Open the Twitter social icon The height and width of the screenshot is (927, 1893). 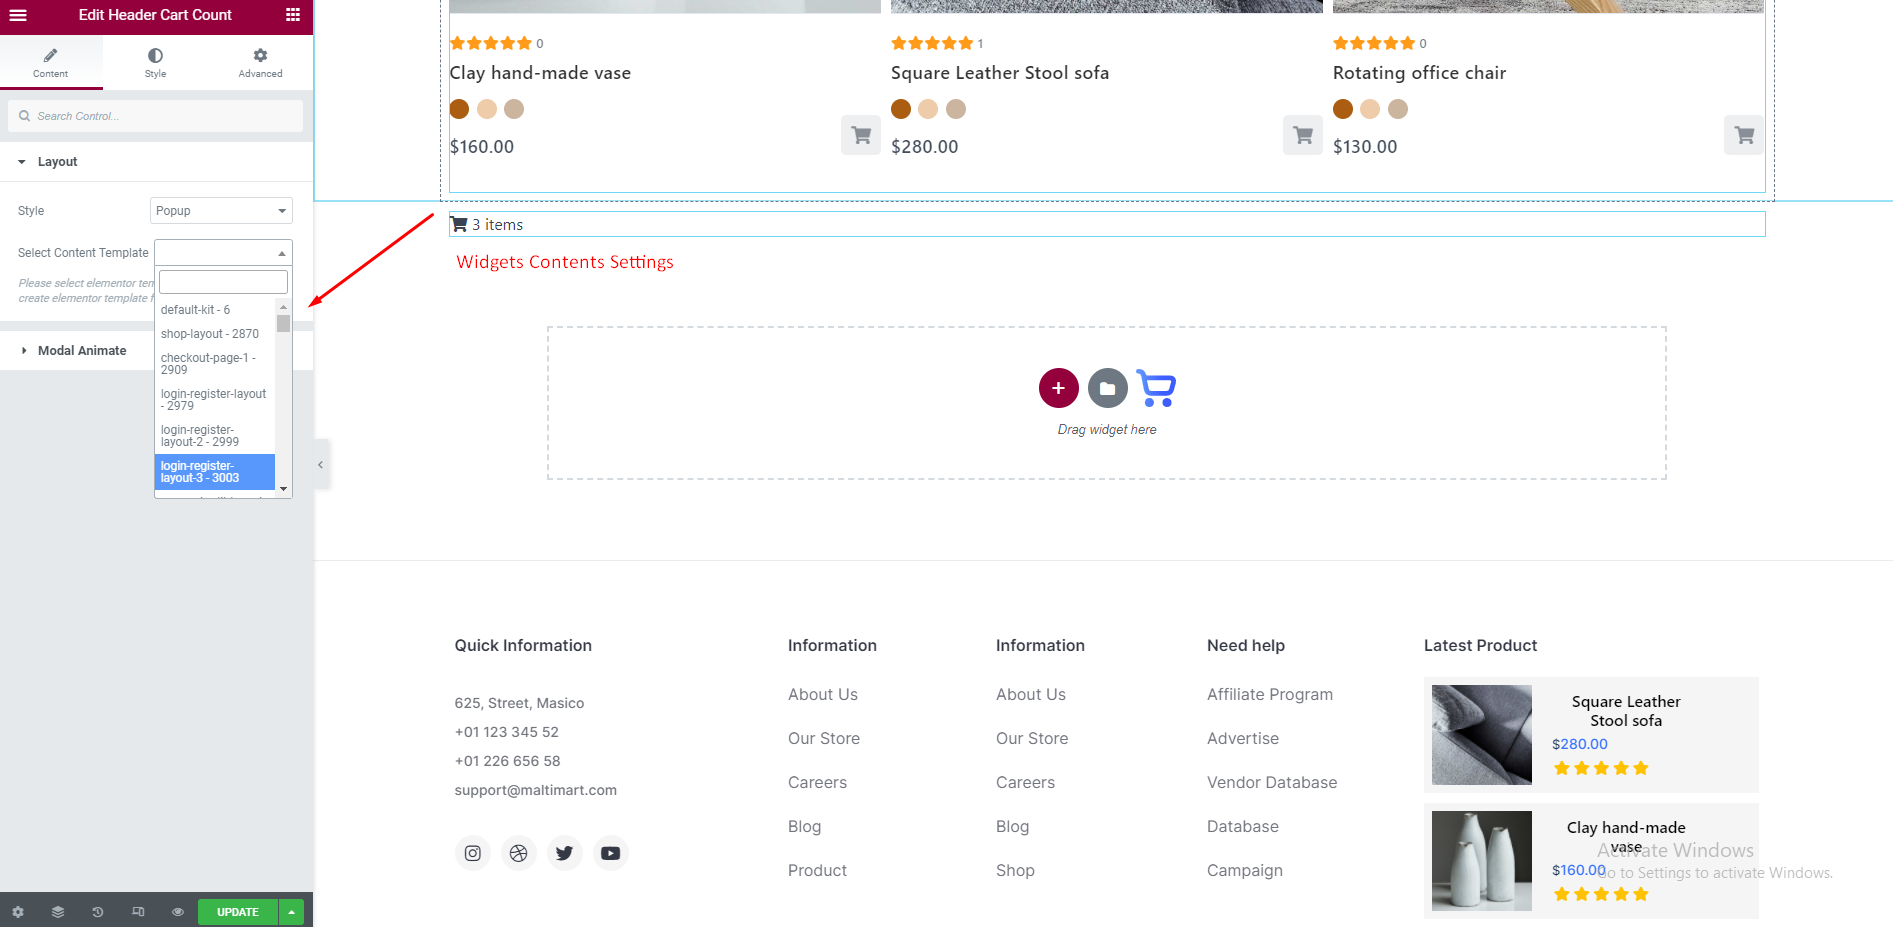[x=564, y=853]
